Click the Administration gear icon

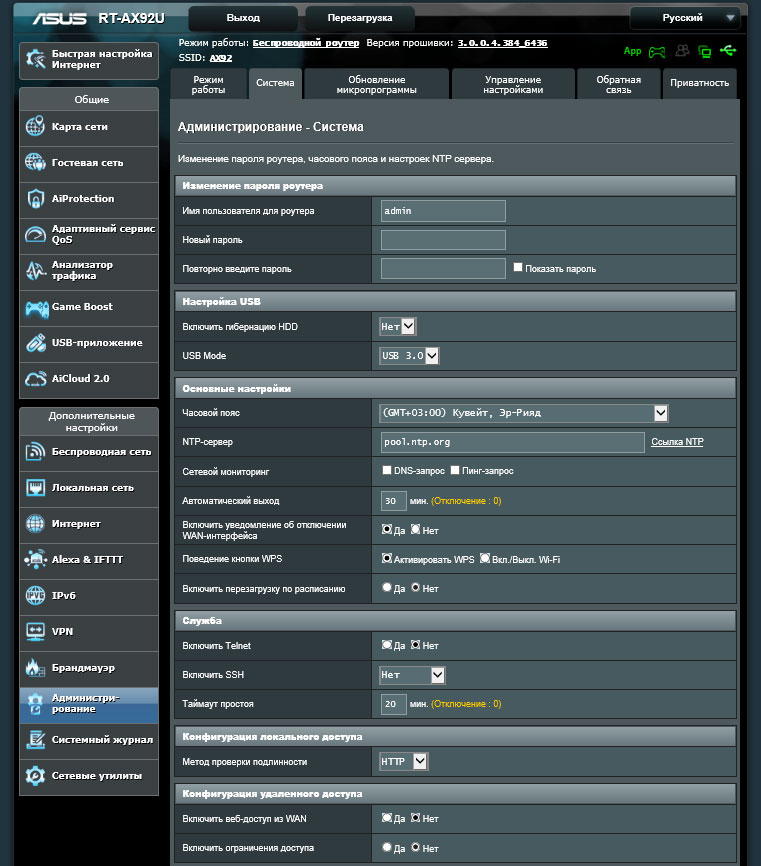35,704
